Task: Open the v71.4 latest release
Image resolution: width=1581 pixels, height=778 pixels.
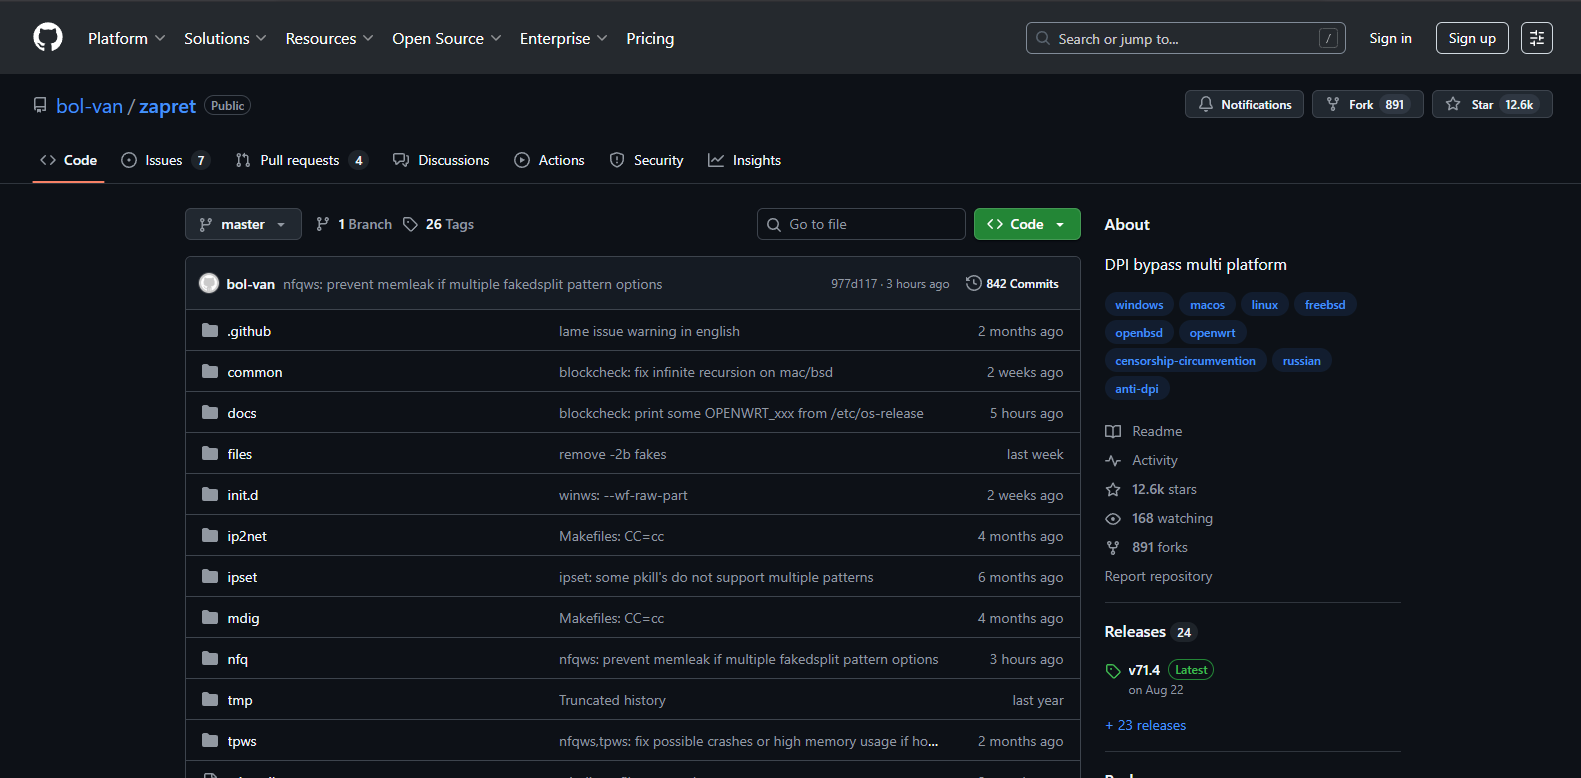Action: point(1144,670)
